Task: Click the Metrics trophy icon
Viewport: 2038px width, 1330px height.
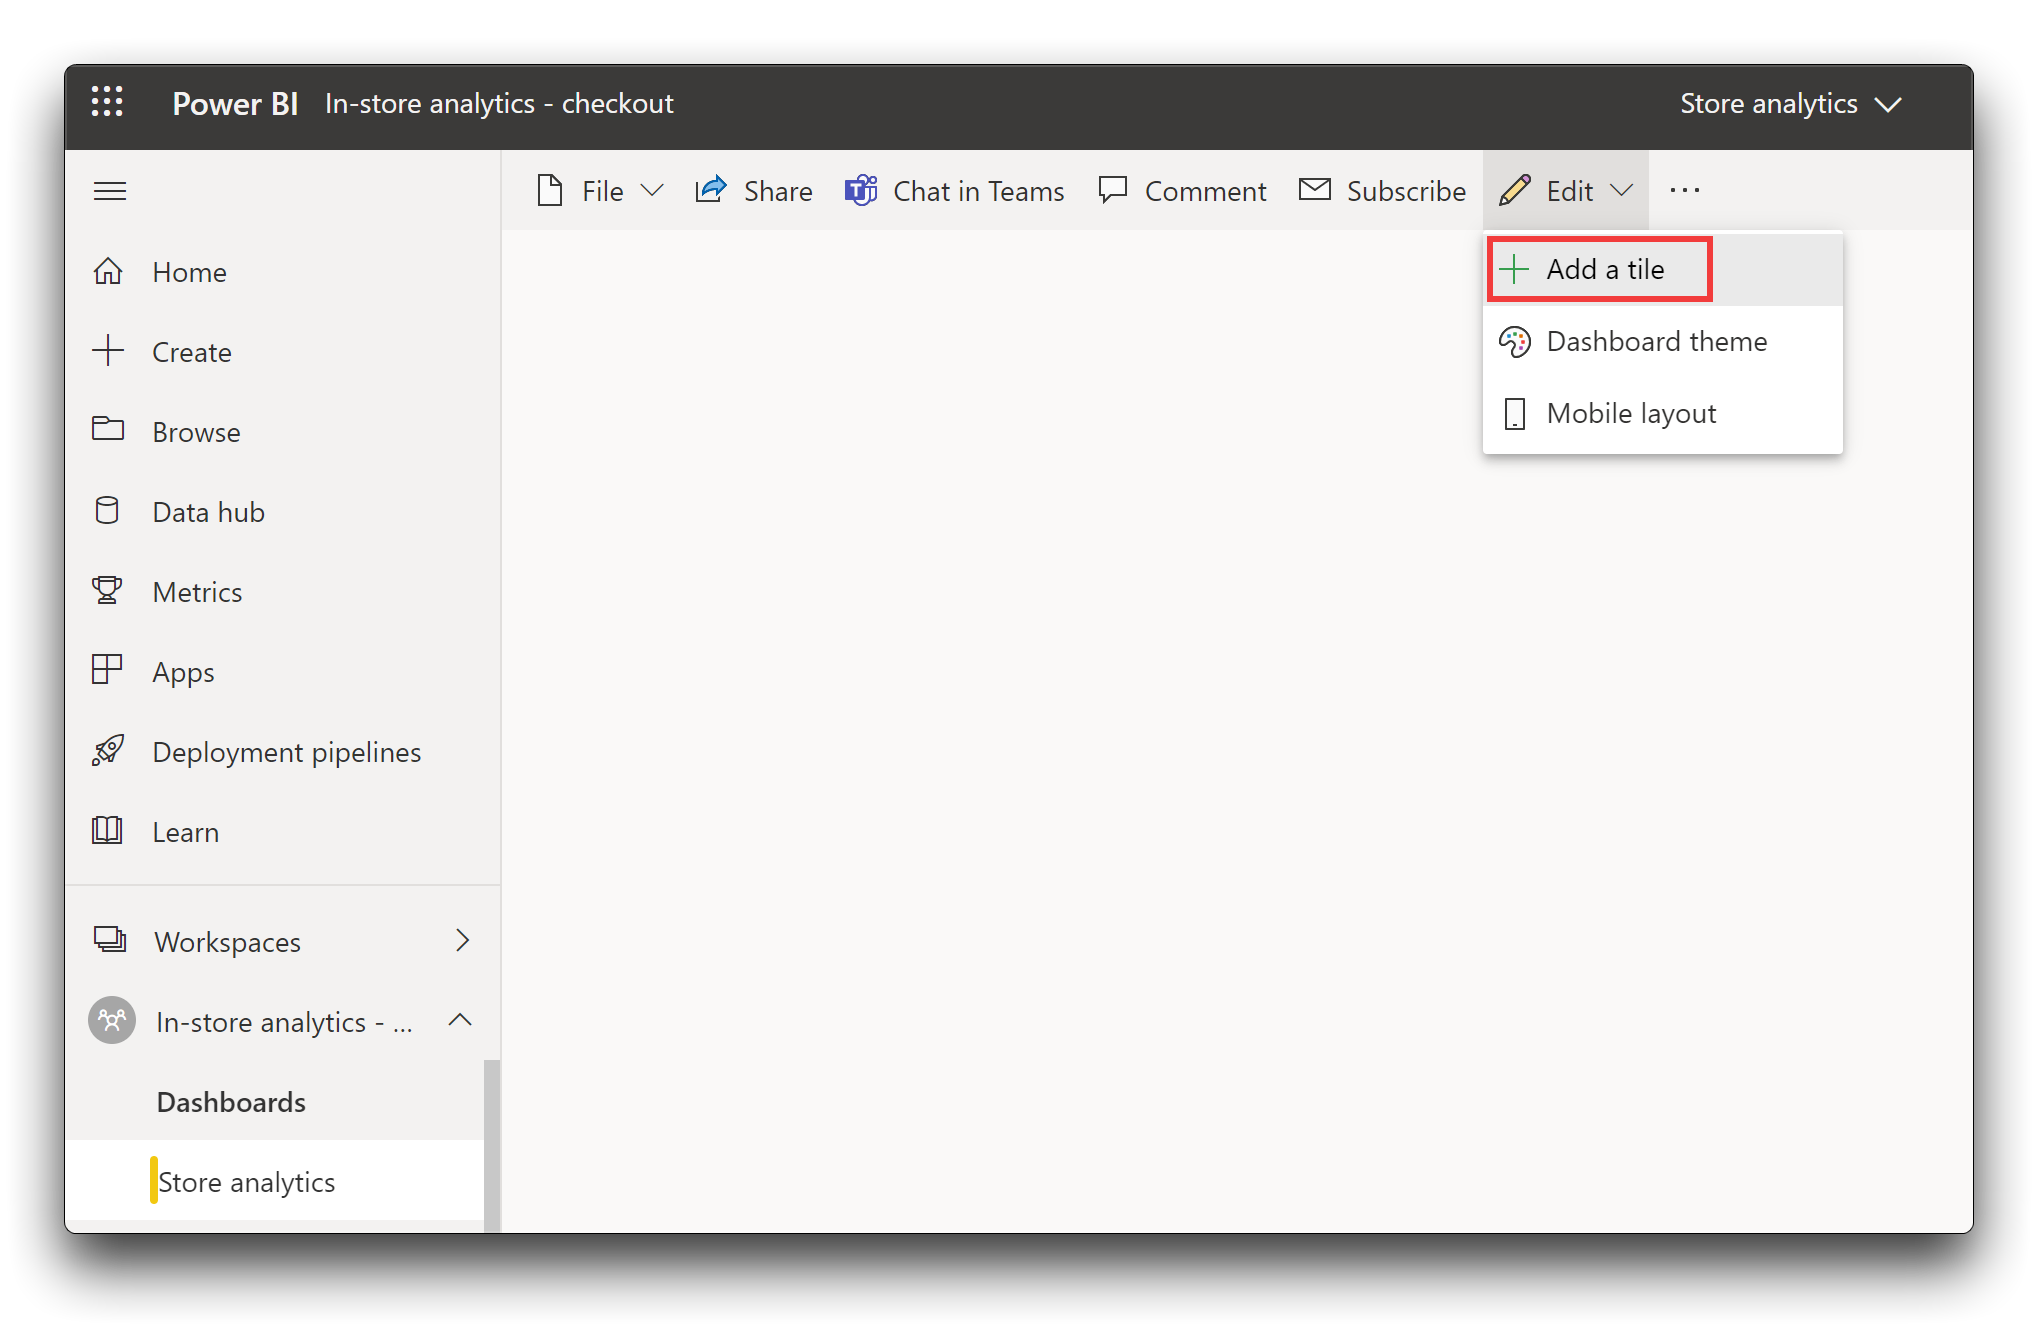Action: point(107,591)
